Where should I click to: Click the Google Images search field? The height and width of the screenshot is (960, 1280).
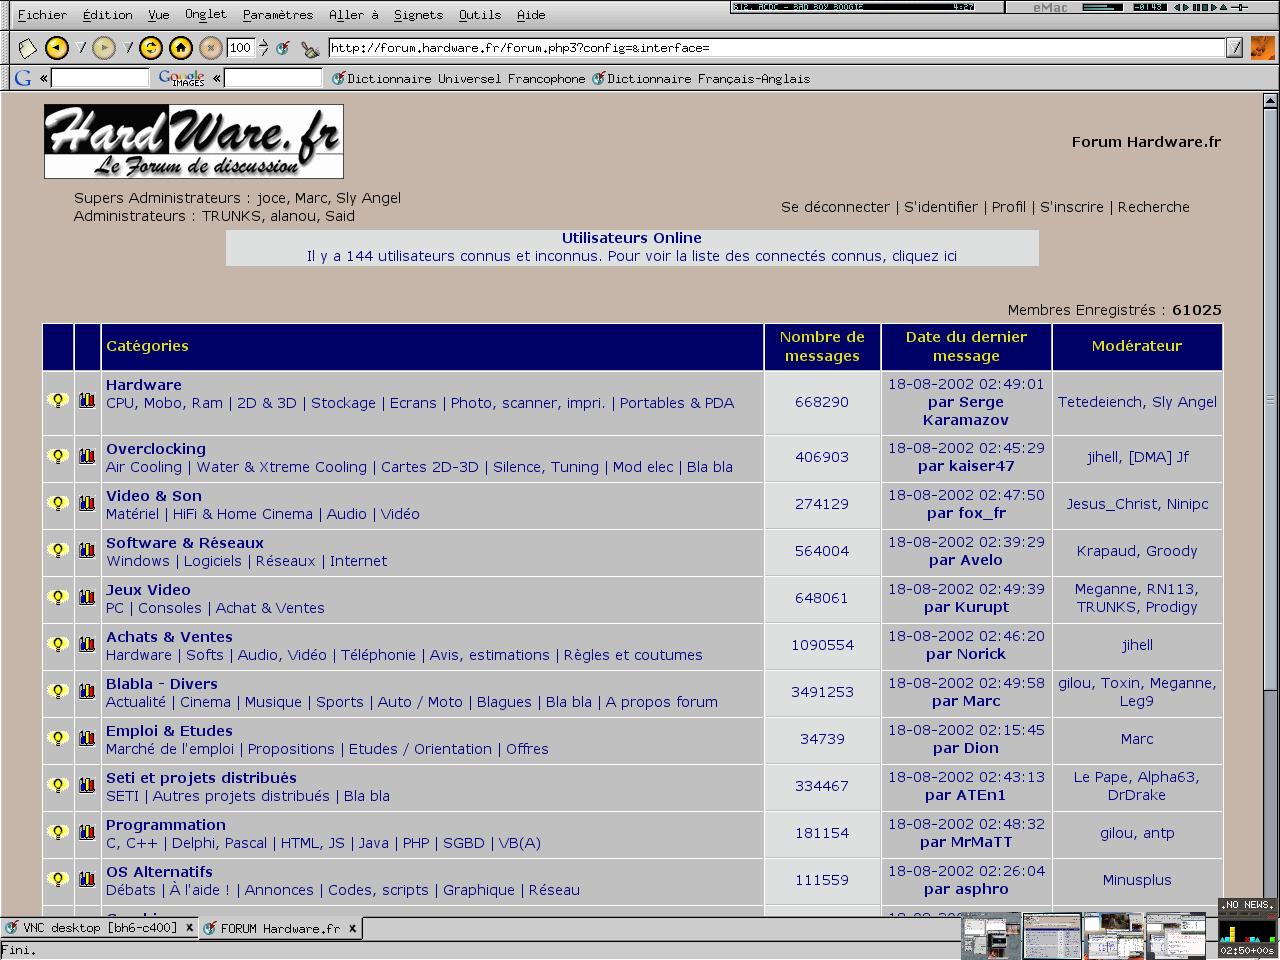(272, 78)
